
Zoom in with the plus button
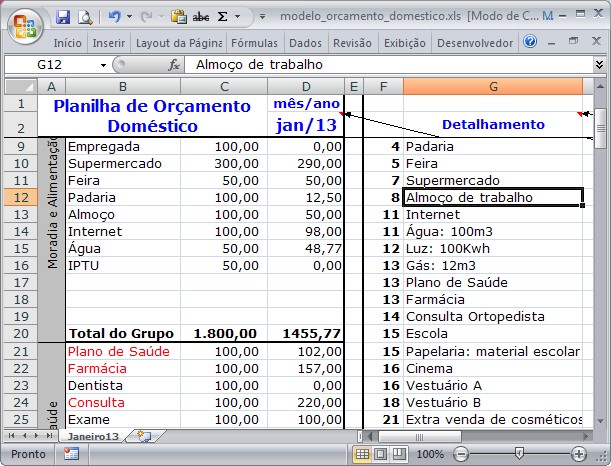pos(579,454)
